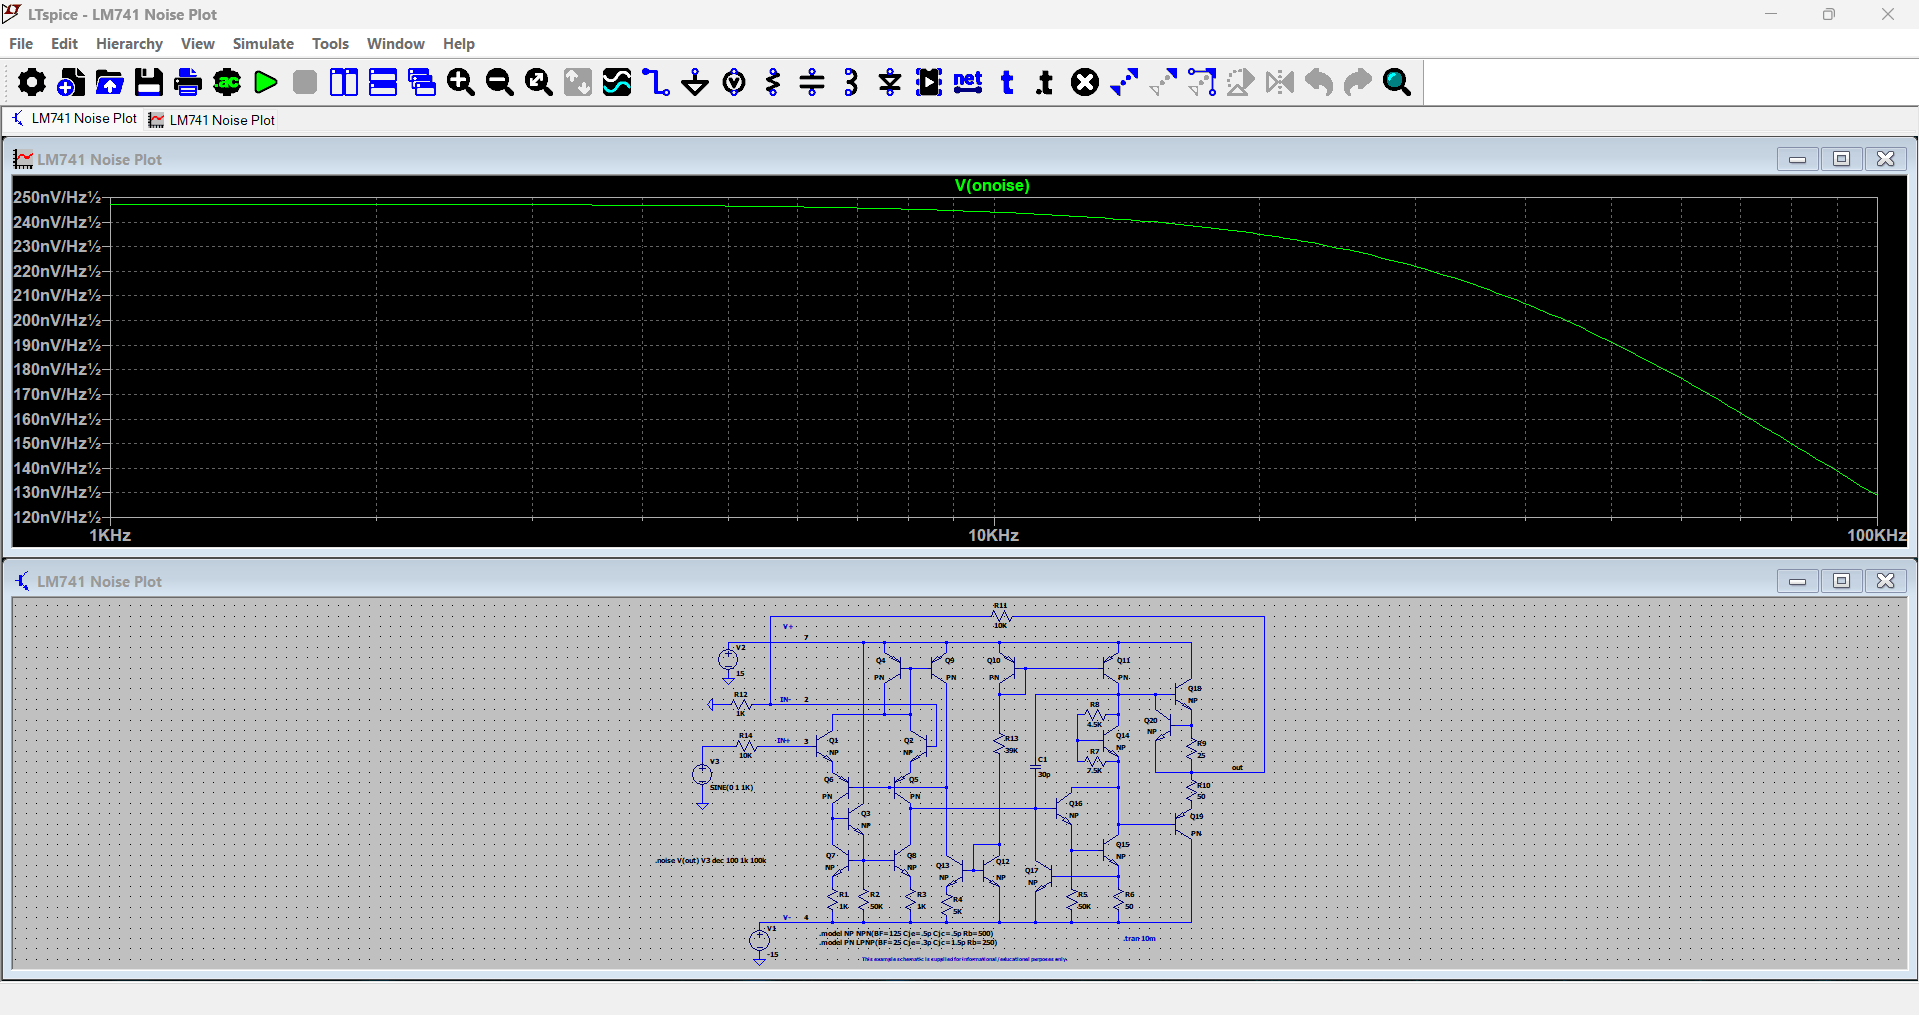Image resolution: width=1919 pixels, height=1015 pixels.
Task: Click the Find search icon in toolbar
Action: click(1397, 82)
